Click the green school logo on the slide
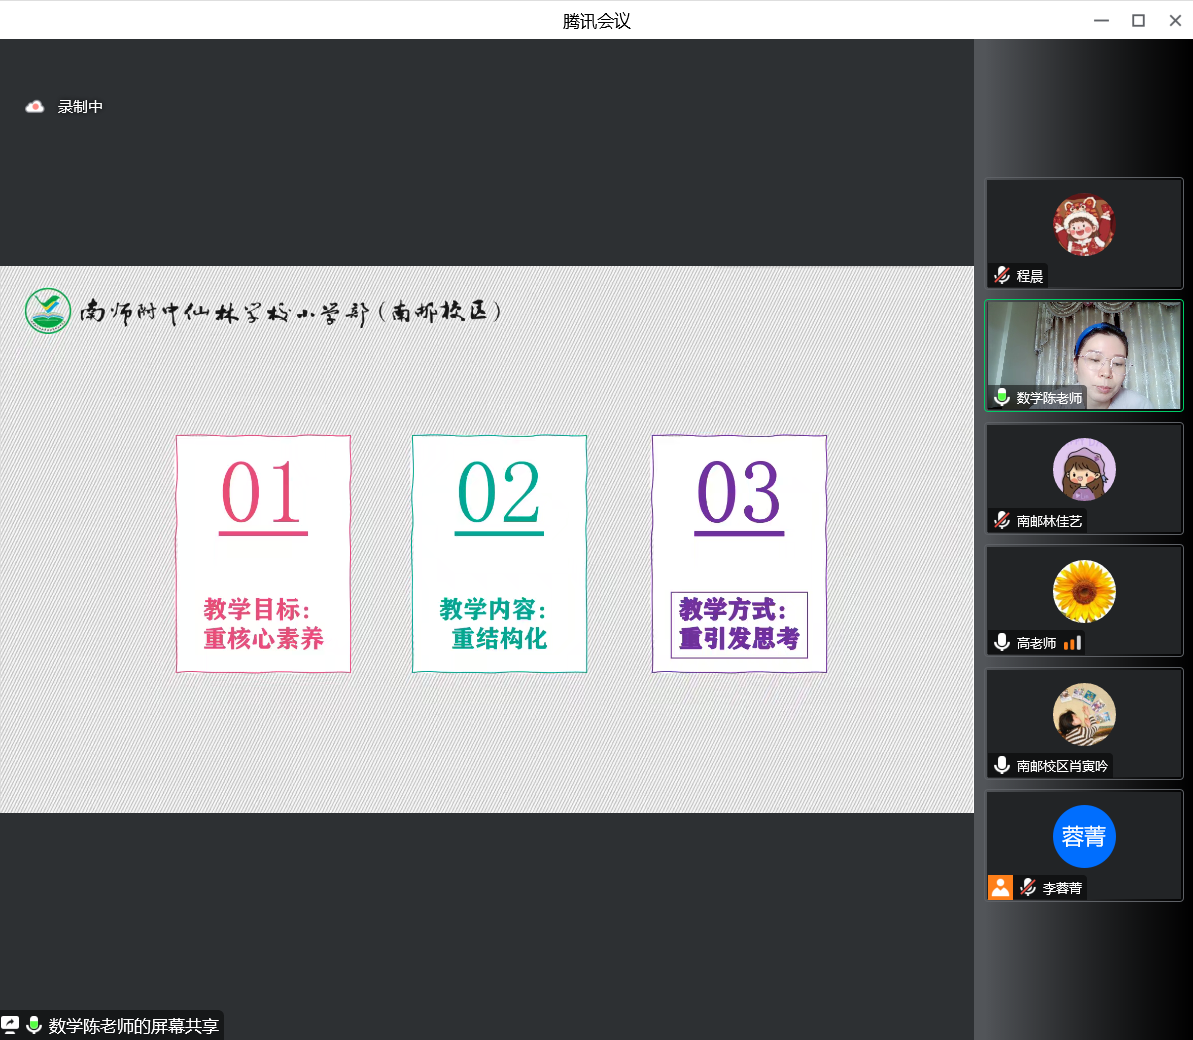1193x1040 pixels. point(48,310)
